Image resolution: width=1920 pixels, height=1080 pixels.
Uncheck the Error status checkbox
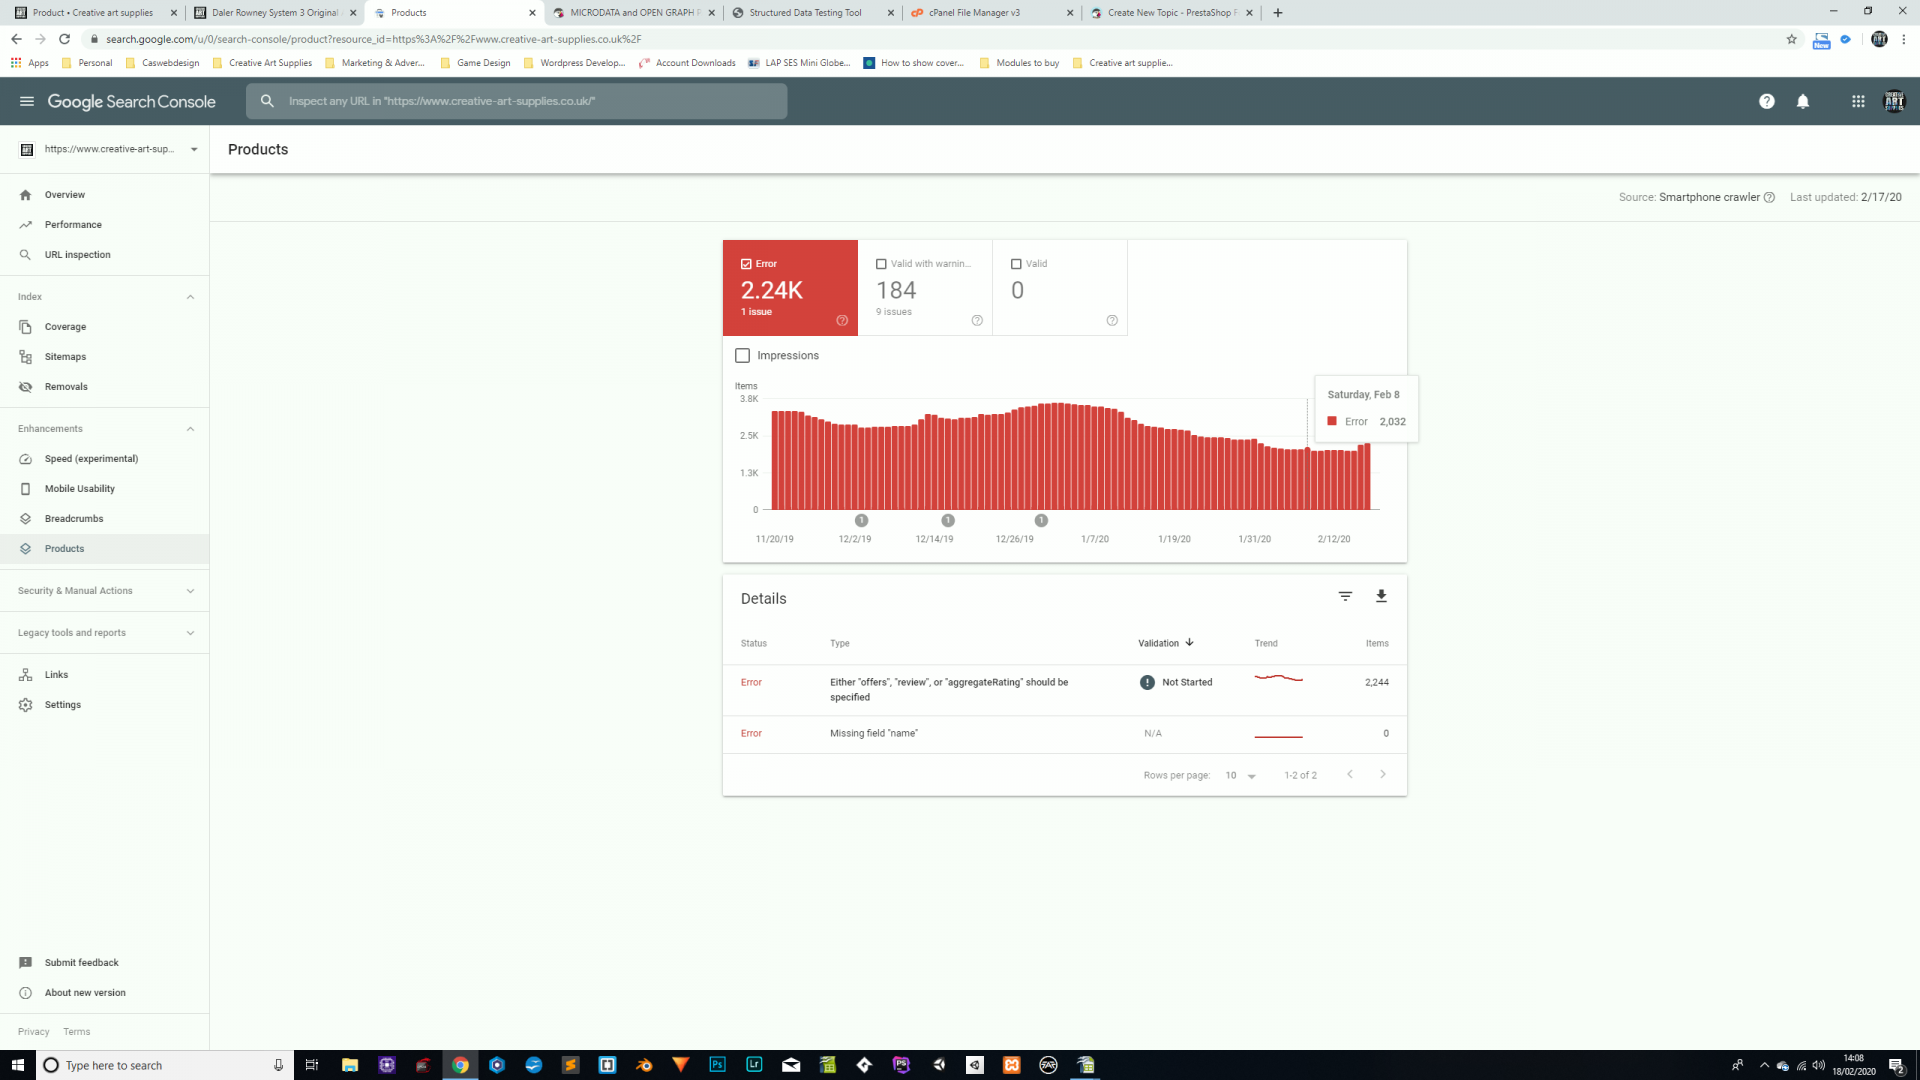[746, 264]
